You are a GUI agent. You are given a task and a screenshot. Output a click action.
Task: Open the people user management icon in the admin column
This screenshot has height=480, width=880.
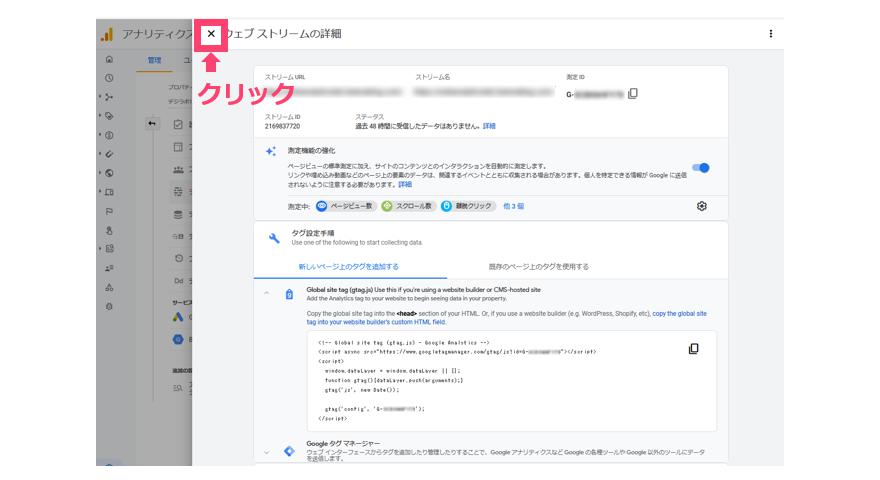point(178,170)
